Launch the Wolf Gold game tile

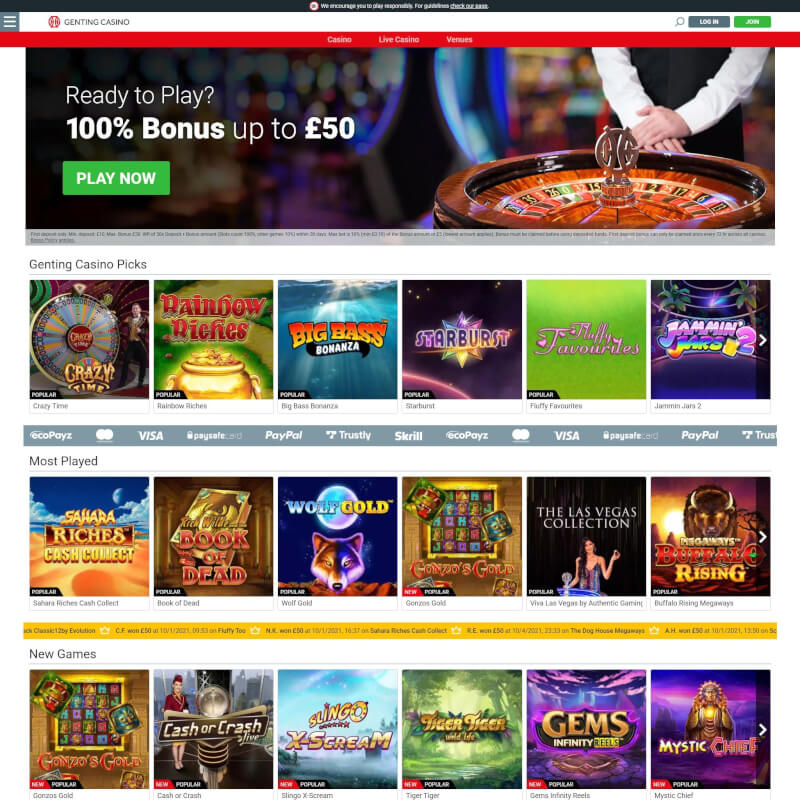coord(337,543)
